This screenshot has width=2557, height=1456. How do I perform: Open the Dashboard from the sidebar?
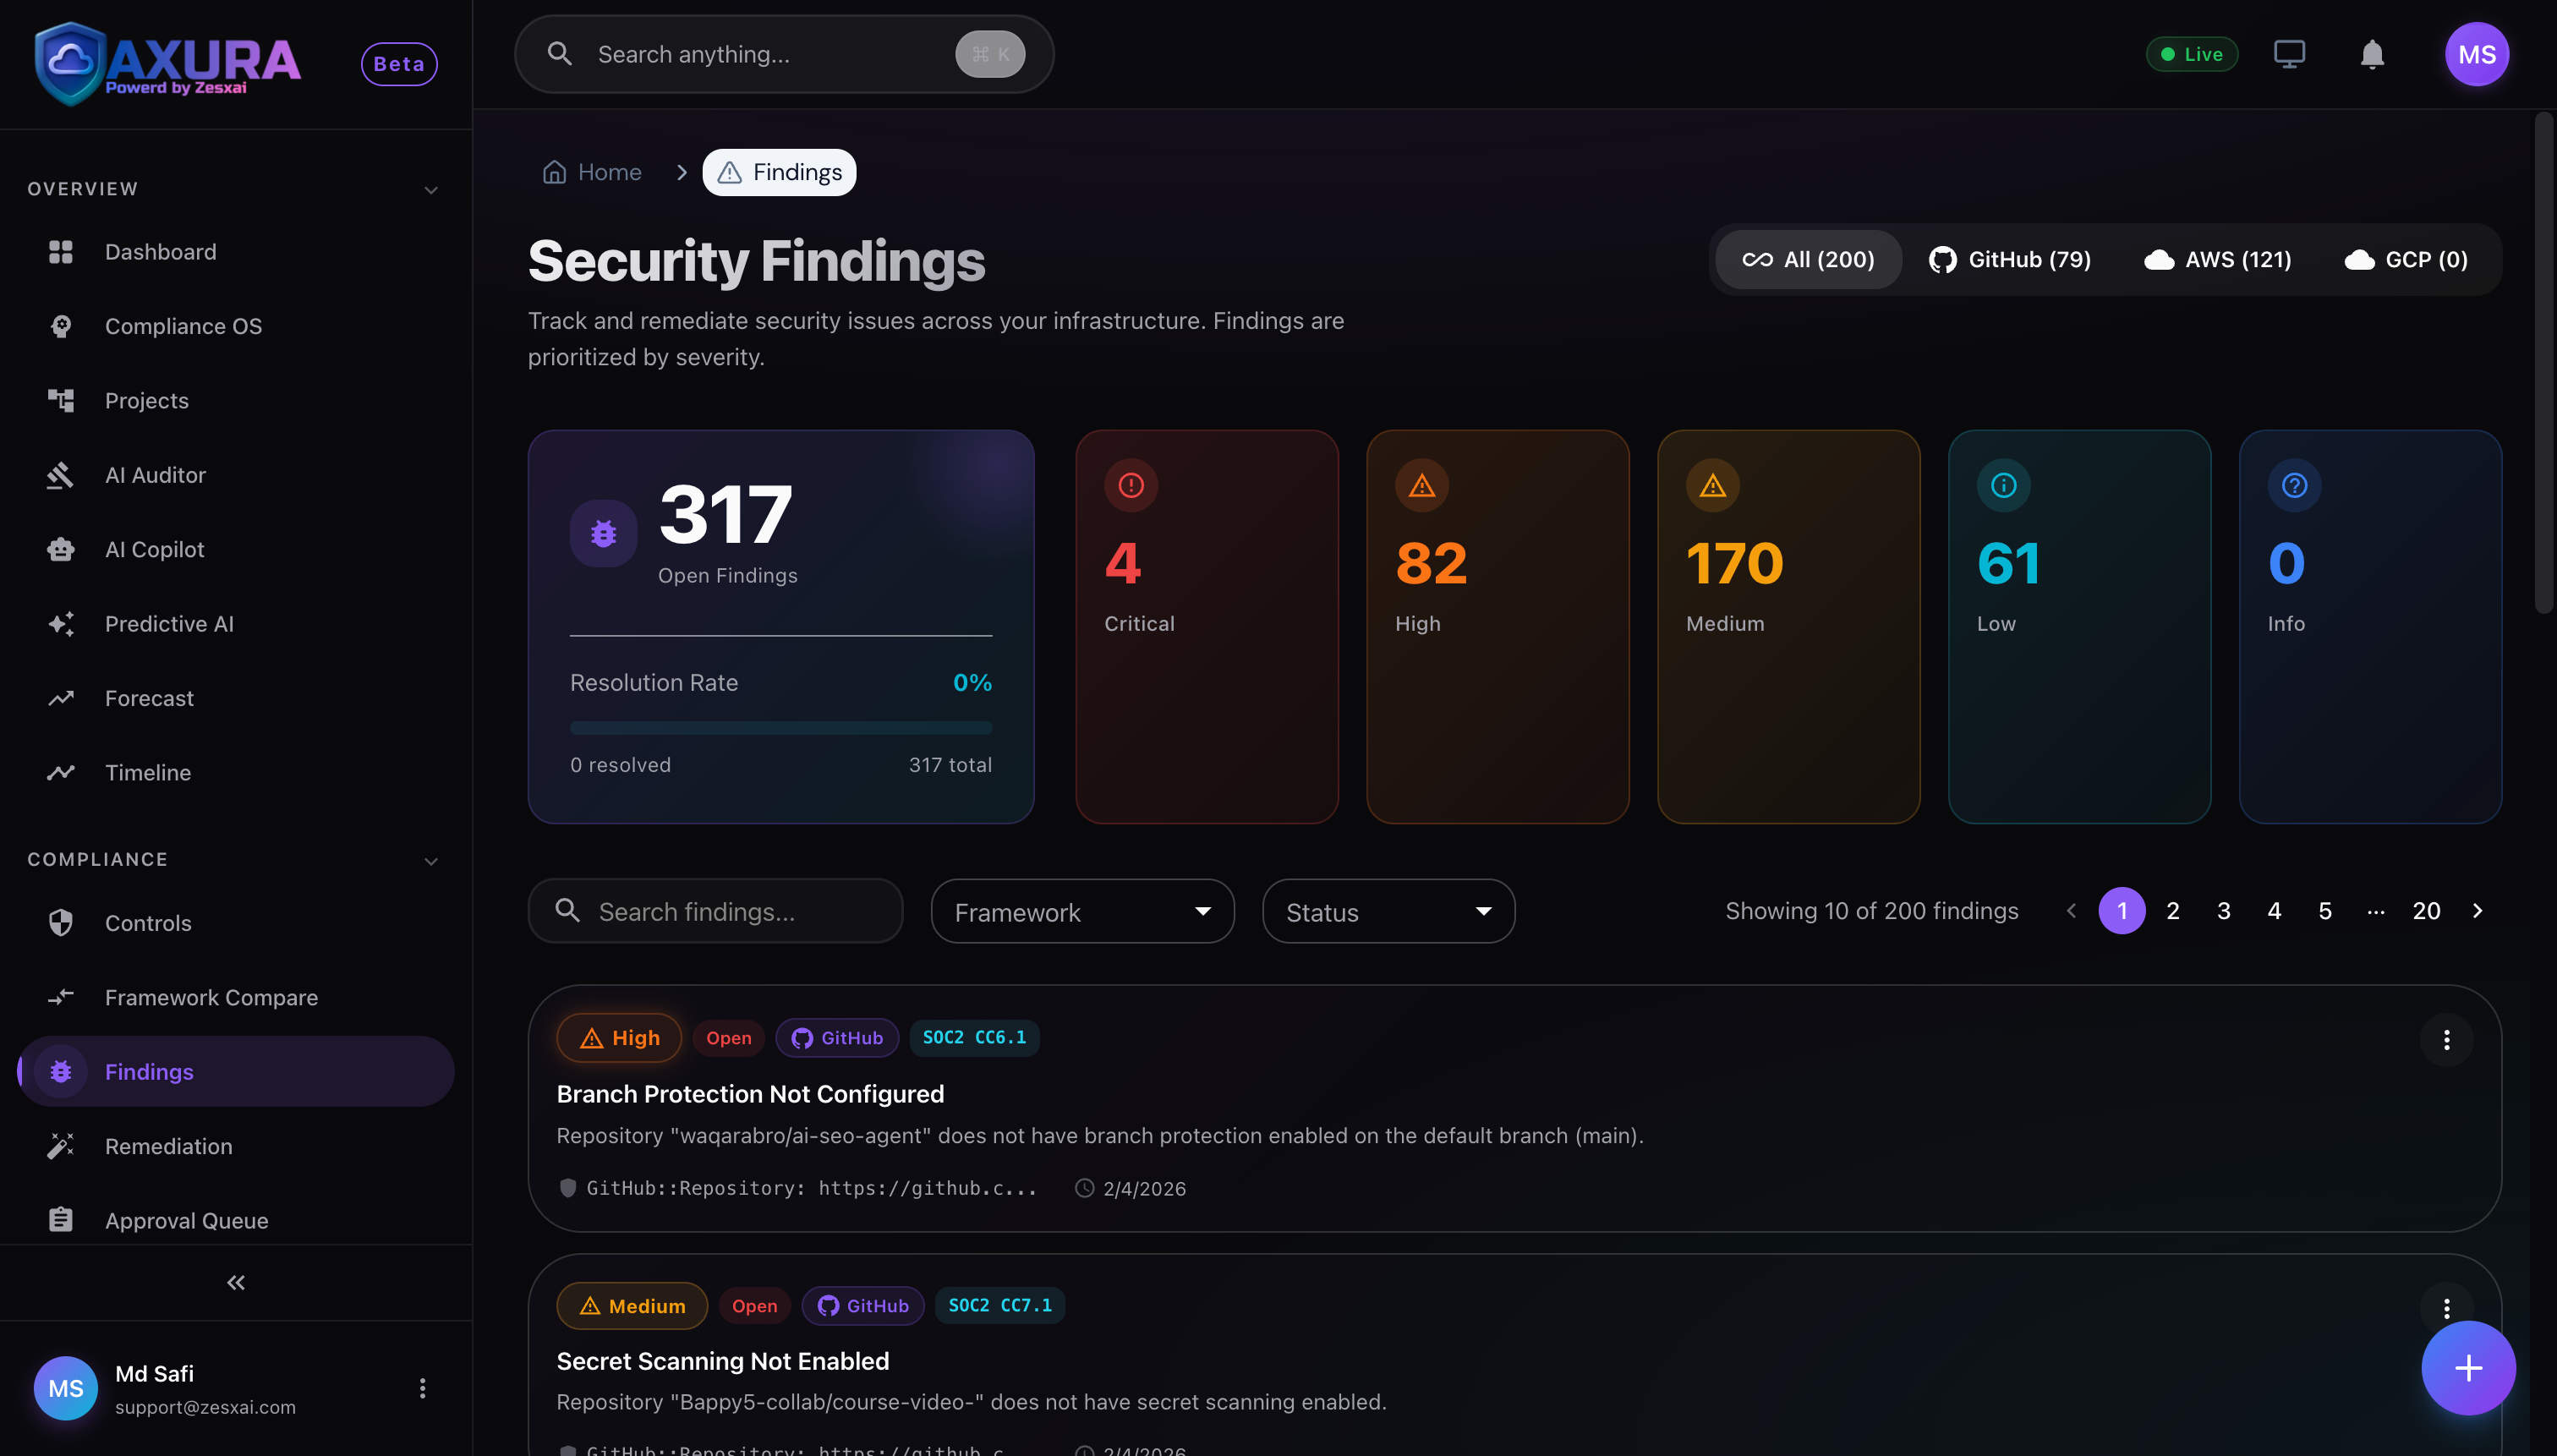(x=161, y=251)
